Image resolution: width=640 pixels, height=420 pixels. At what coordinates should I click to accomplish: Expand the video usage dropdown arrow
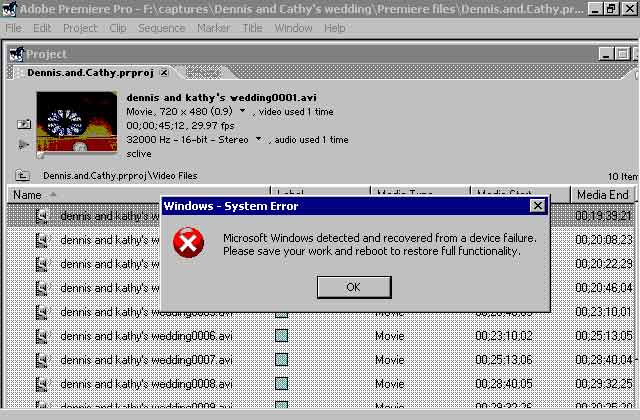(242, 111)
